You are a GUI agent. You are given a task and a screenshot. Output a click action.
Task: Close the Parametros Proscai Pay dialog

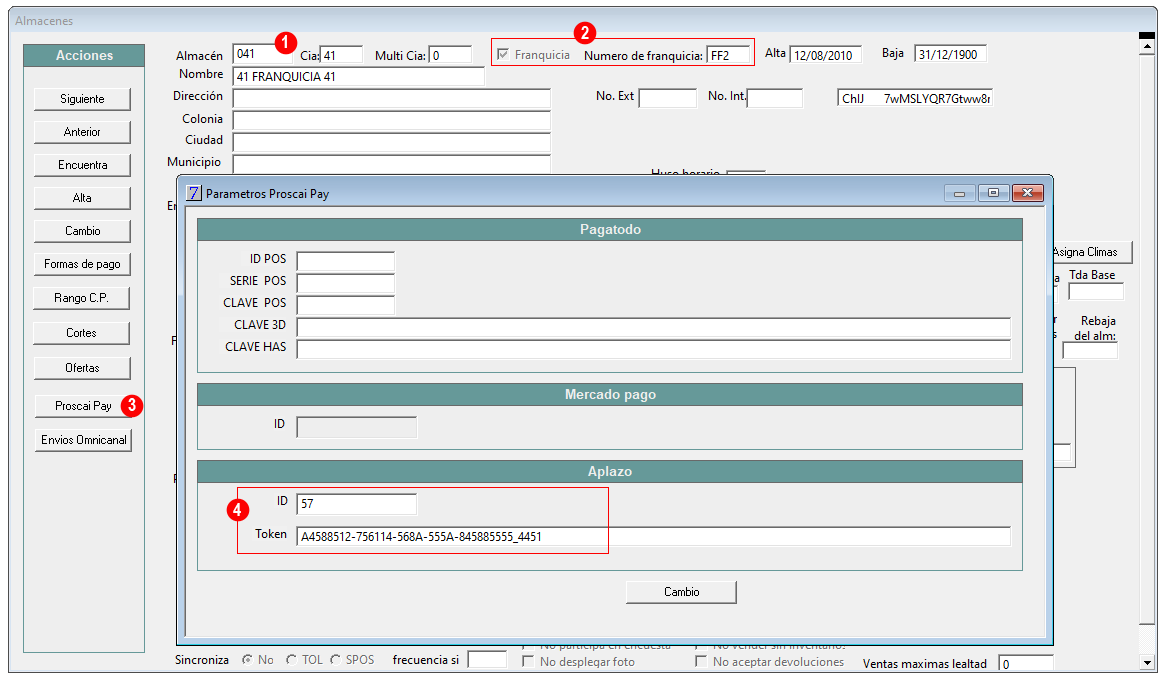[x=1028, y=193]
